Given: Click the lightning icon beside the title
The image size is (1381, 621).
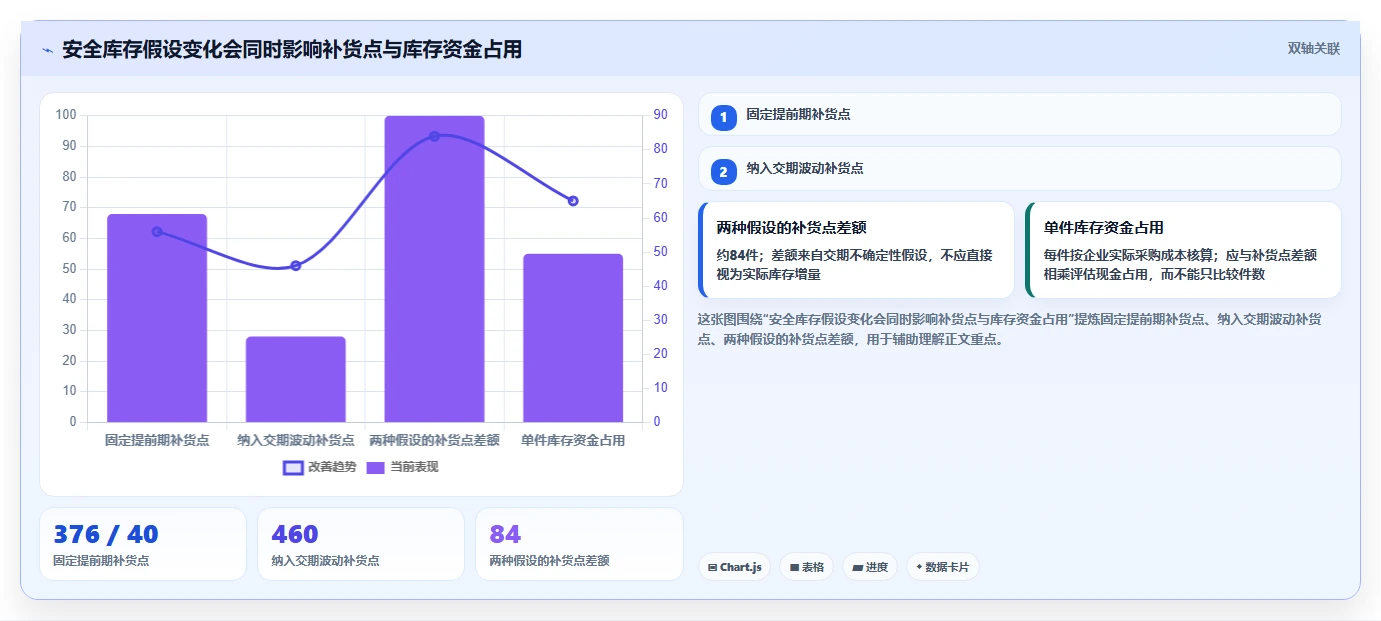Looking at the screenshot, I should pos(47,50).
